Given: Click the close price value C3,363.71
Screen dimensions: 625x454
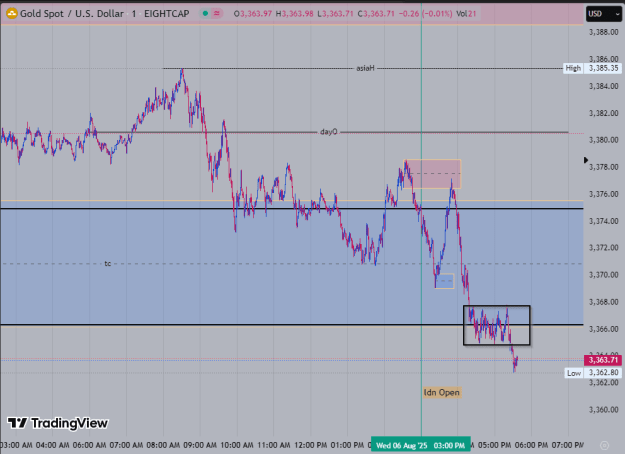Looking at the screenshot, I should pyautogui.click(x=376, y=14).
